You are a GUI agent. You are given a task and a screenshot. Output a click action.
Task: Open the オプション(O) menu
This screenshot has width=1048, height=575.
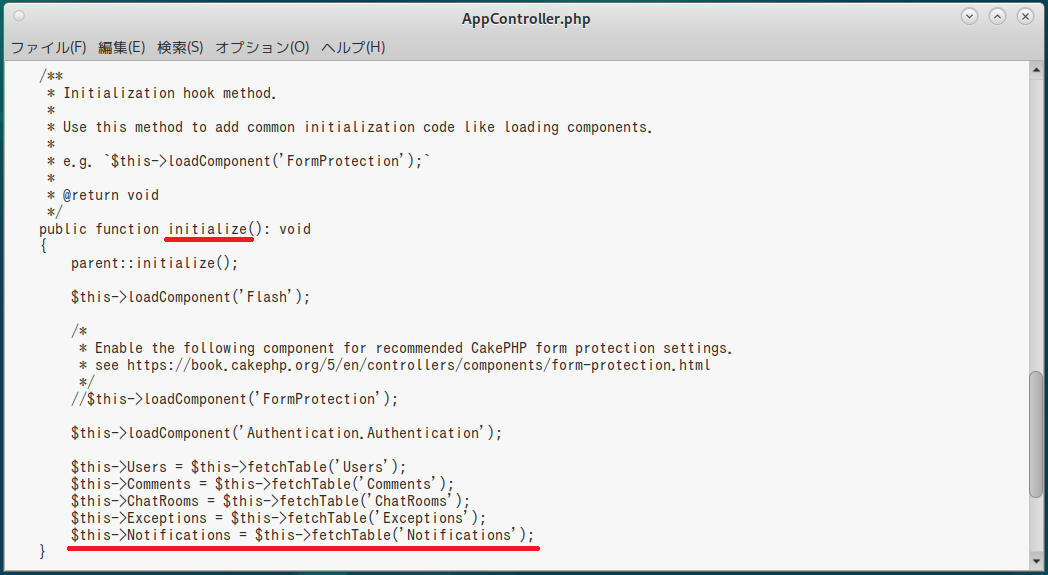262,47
